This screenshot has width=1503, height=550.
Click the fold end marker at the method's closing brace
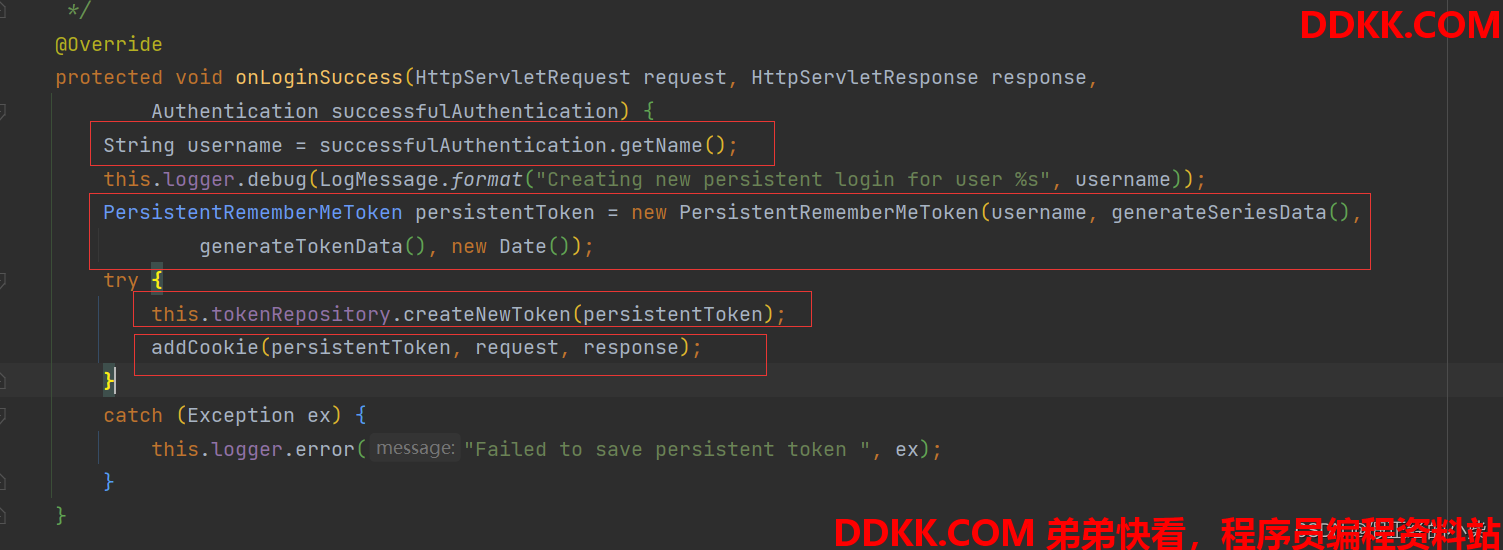pyautogui.click(x=3, y=517)
